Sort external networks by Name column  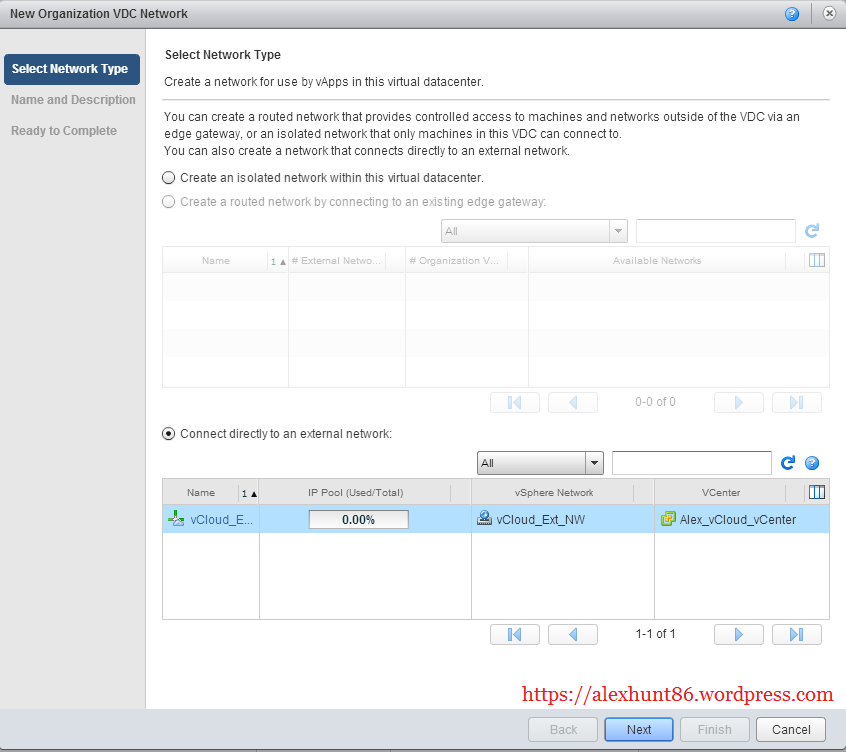click(x=201, y=493)
